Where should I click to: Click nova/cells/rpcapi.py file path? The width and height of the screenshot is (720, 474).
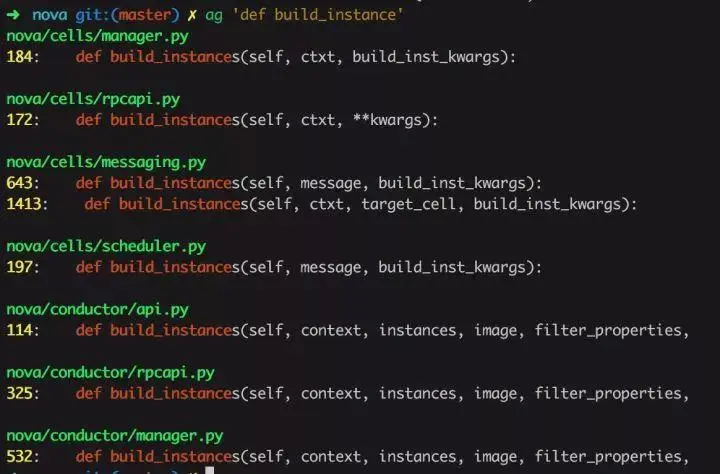coord(93,100)
